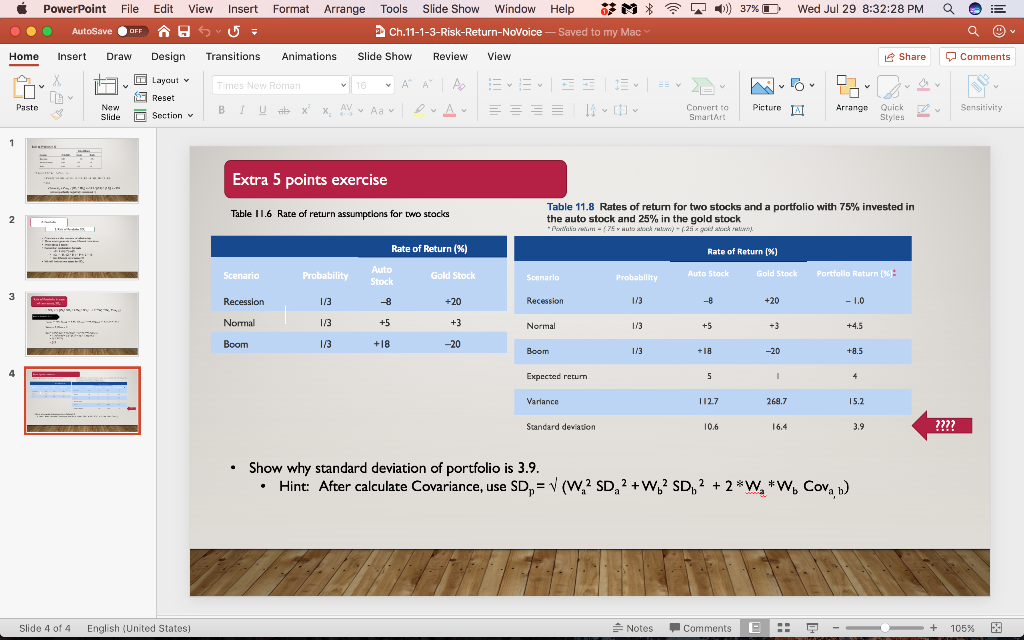The image size is (1024, 640).
Task: Enable subscript formatting
Action: tap(325, 110)
